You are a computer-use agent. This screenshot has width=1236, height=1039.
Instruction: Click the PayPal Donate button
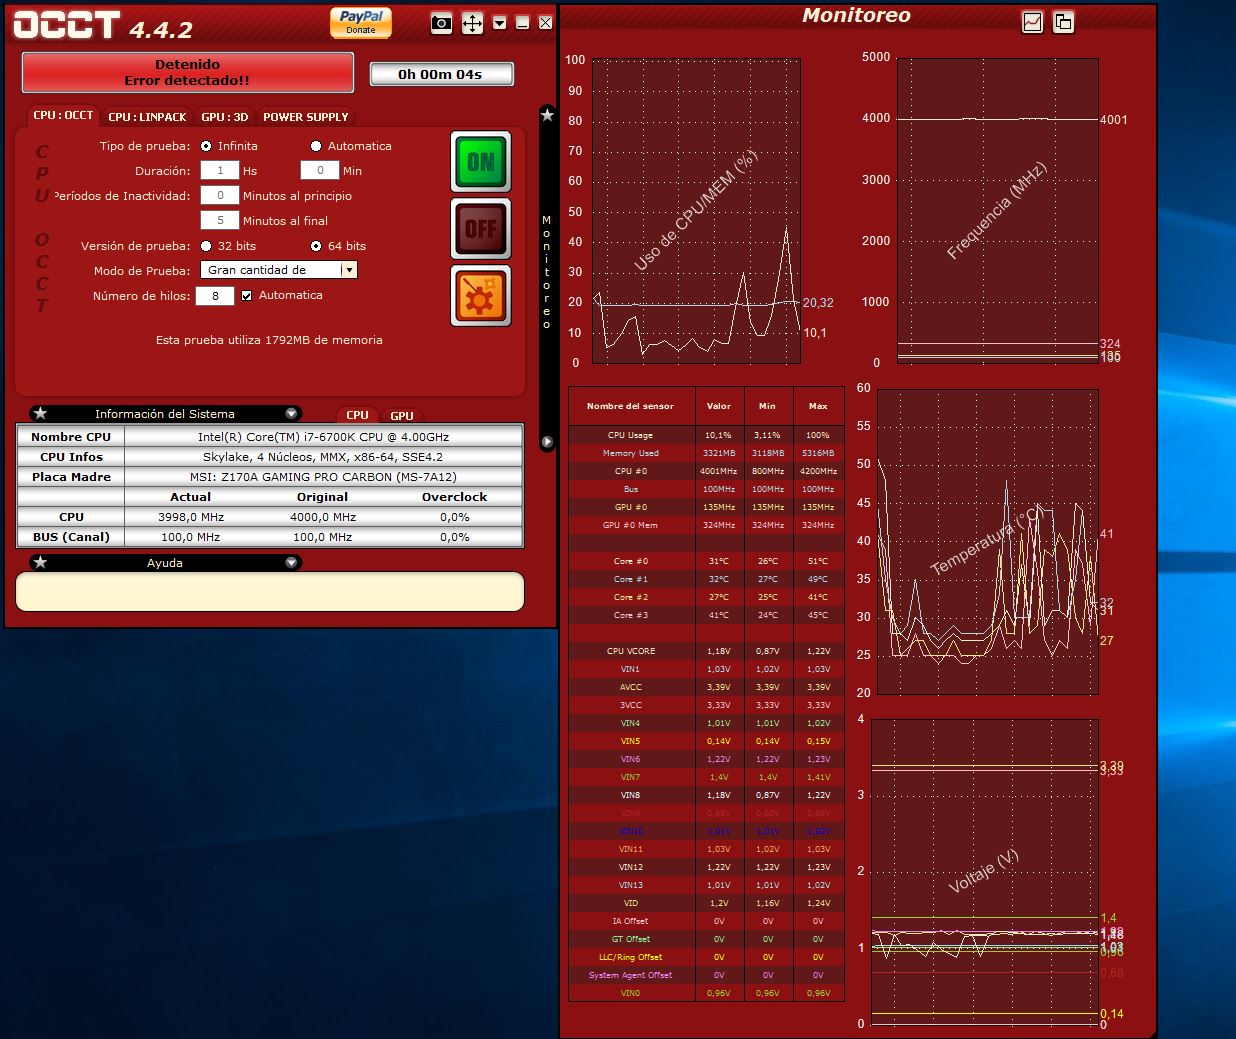[x=361, y=22]
